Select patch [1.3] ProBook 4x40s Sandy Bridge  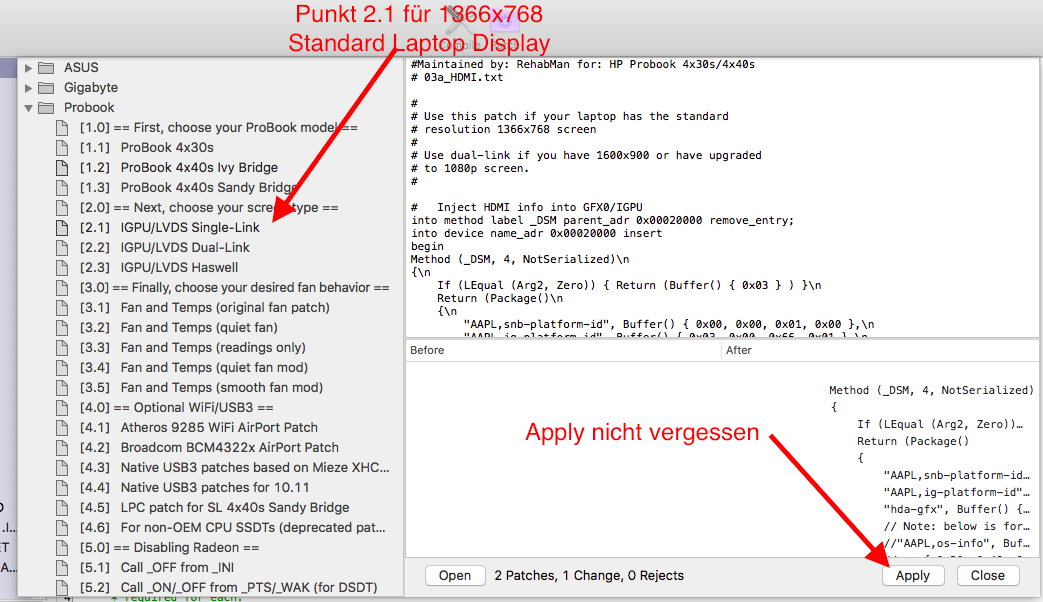click(210, 188)
